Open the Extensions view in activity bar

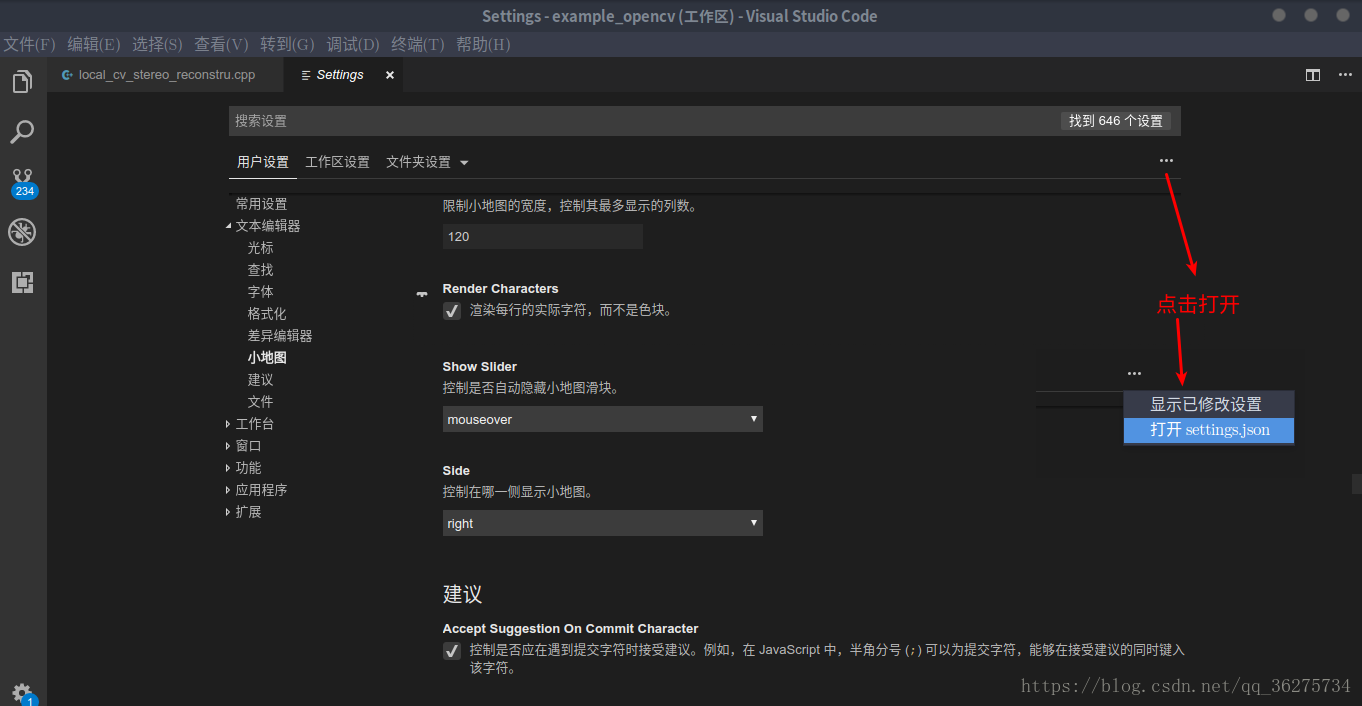22,282
